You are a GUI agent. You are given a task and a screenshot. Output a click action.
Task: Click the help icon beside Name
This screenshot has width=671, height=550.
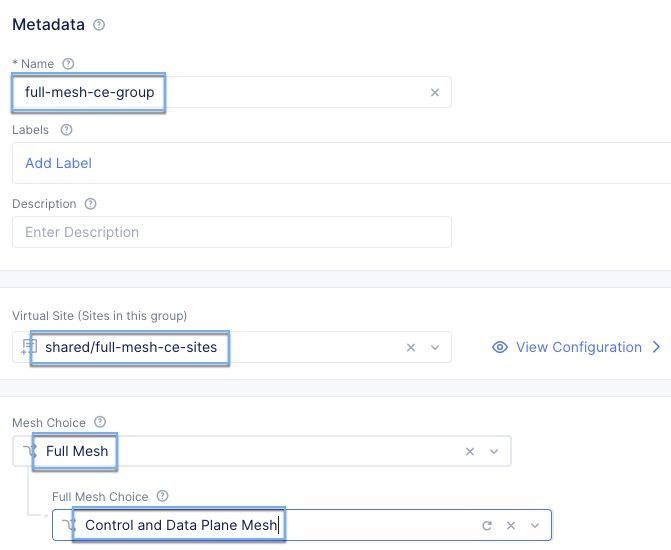(x=68, y=64)
